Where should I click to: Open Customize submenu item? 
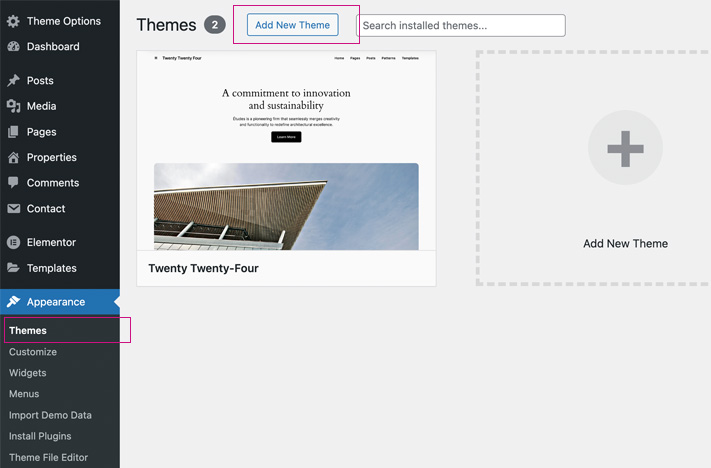tap(33, 352)
